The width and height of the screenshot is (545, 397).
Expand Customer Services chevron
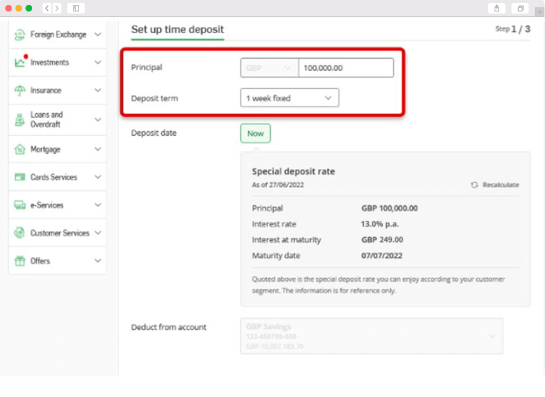tap(98, 233)
